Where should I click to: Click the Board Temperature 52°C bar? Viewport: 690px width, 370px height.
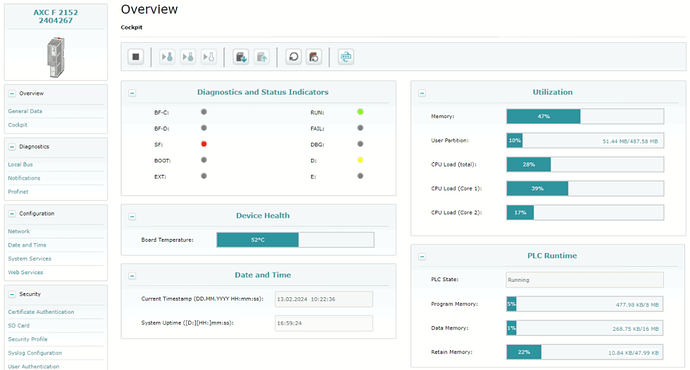click(x=295, y=240)
